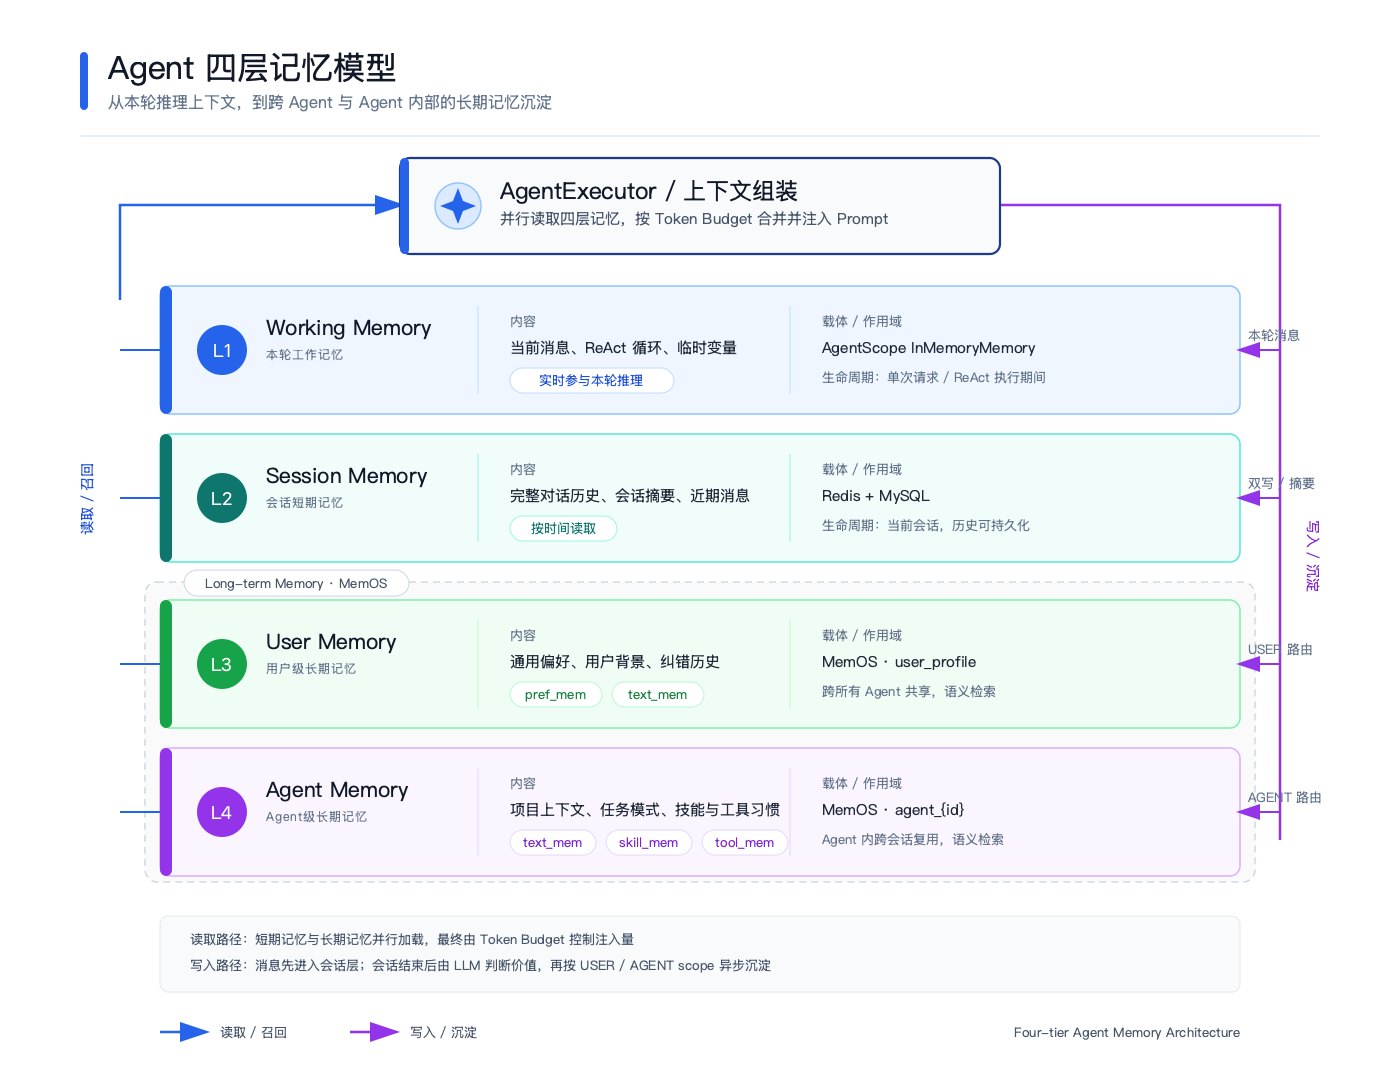Click the USER 路由 label
The image size is (1400, 1080).
(1280, 649)
